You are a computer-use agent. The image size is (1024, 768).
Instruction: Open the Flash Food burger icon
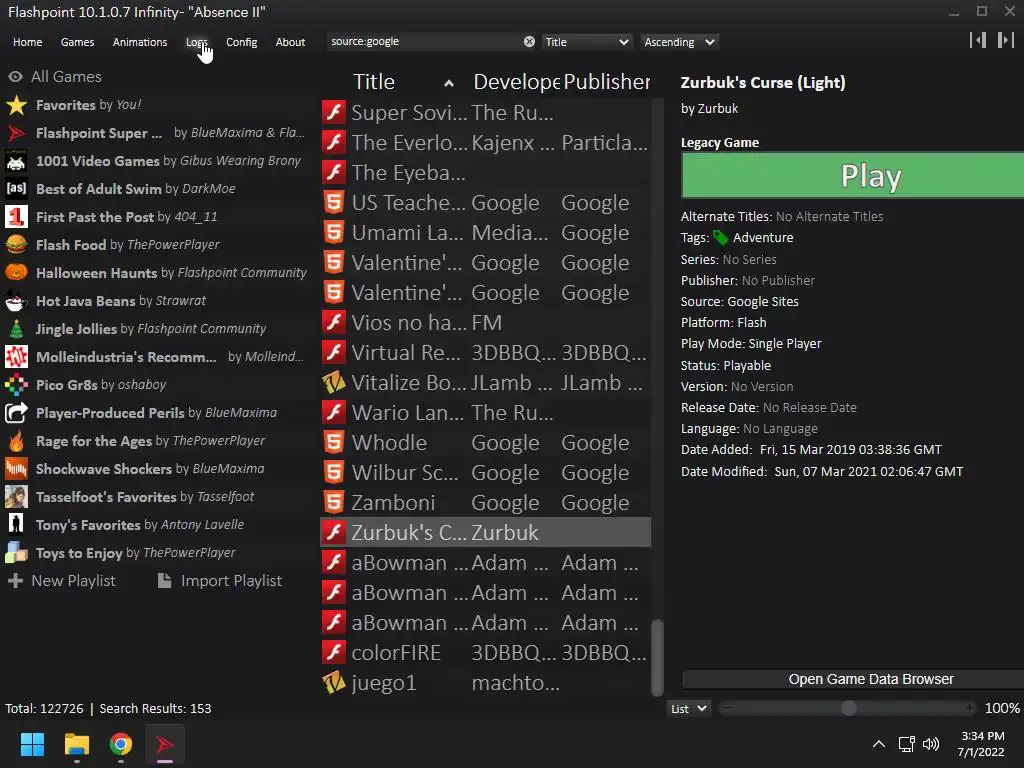[x=16, y=245]
